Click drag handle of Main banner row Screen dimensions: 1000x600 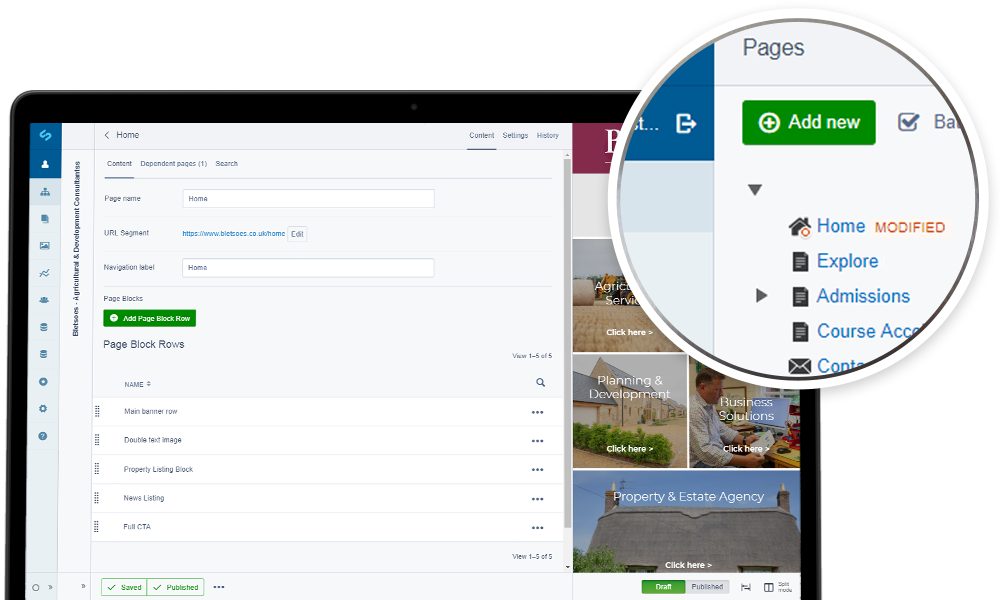(x=98, y=411)
